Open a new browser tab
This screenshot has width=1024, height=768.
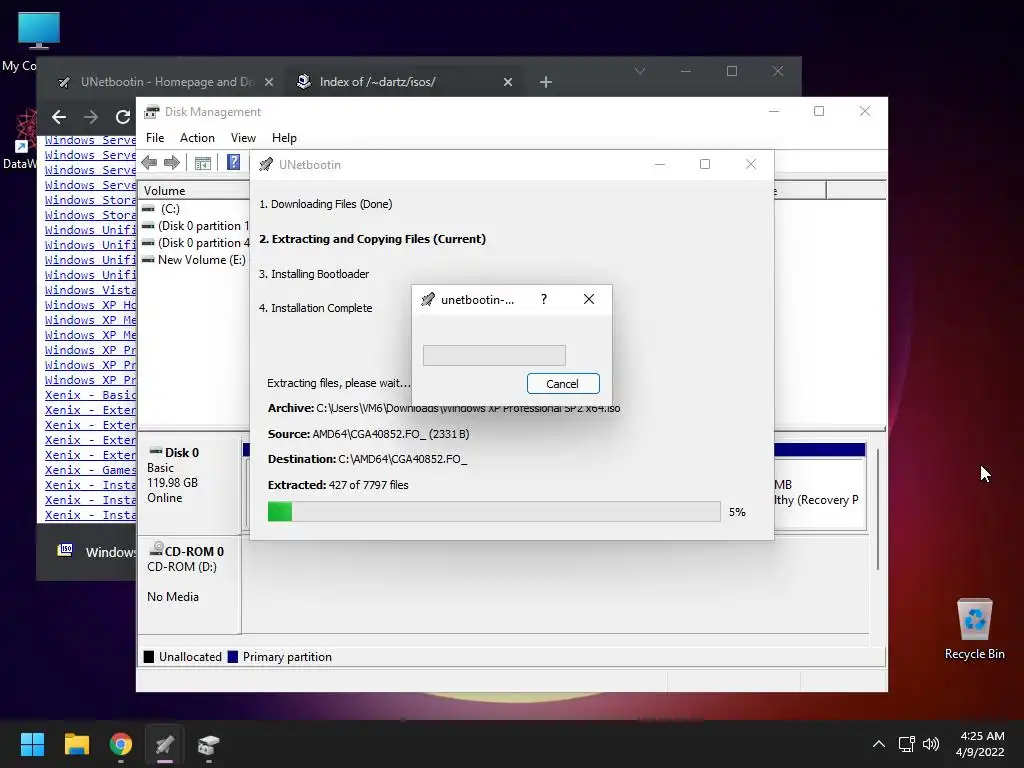pos(546,82)
